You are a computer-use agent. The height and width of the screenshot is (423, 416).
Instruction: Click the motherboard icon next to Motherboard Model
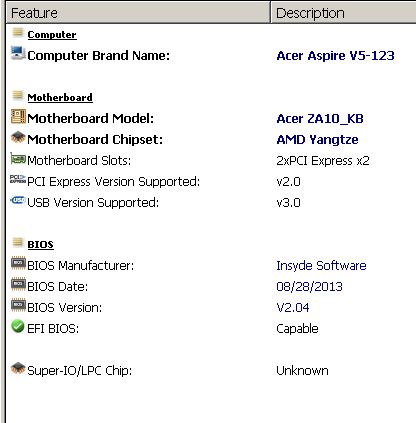pyautogui.click(x=18, y=116)
